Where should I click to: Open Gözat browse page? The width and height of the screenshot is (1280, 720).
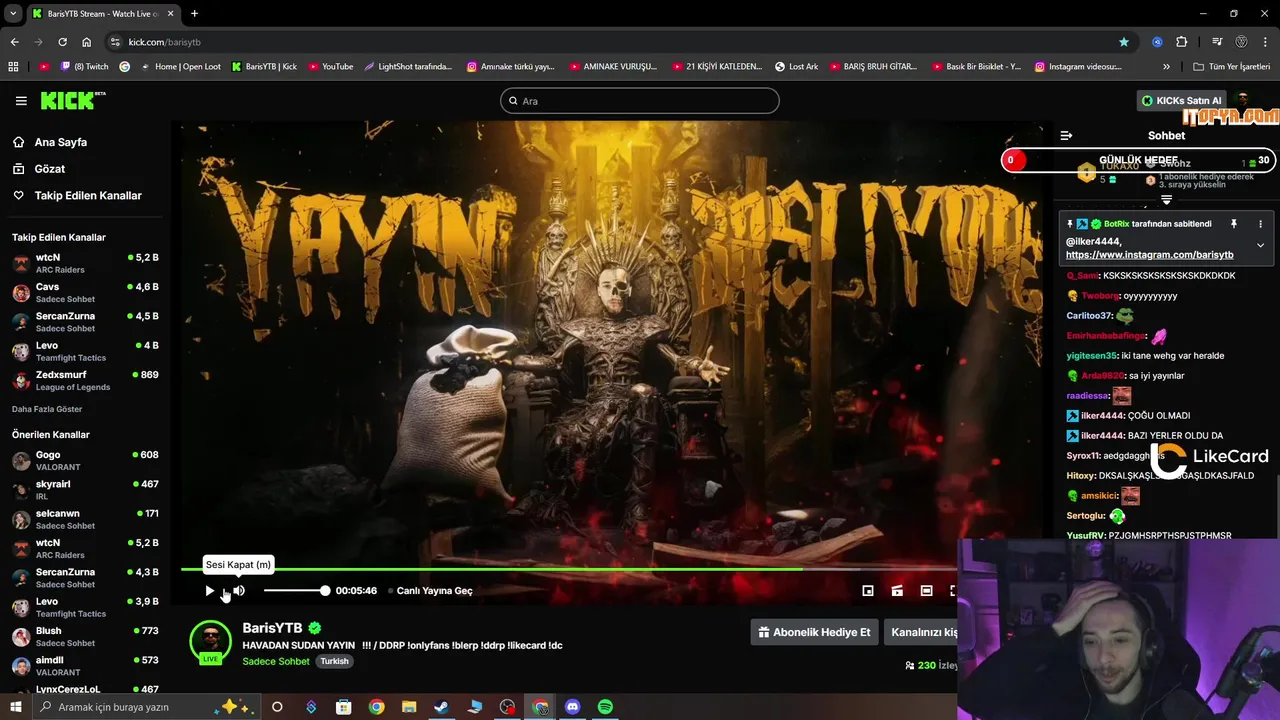point(49,169)
